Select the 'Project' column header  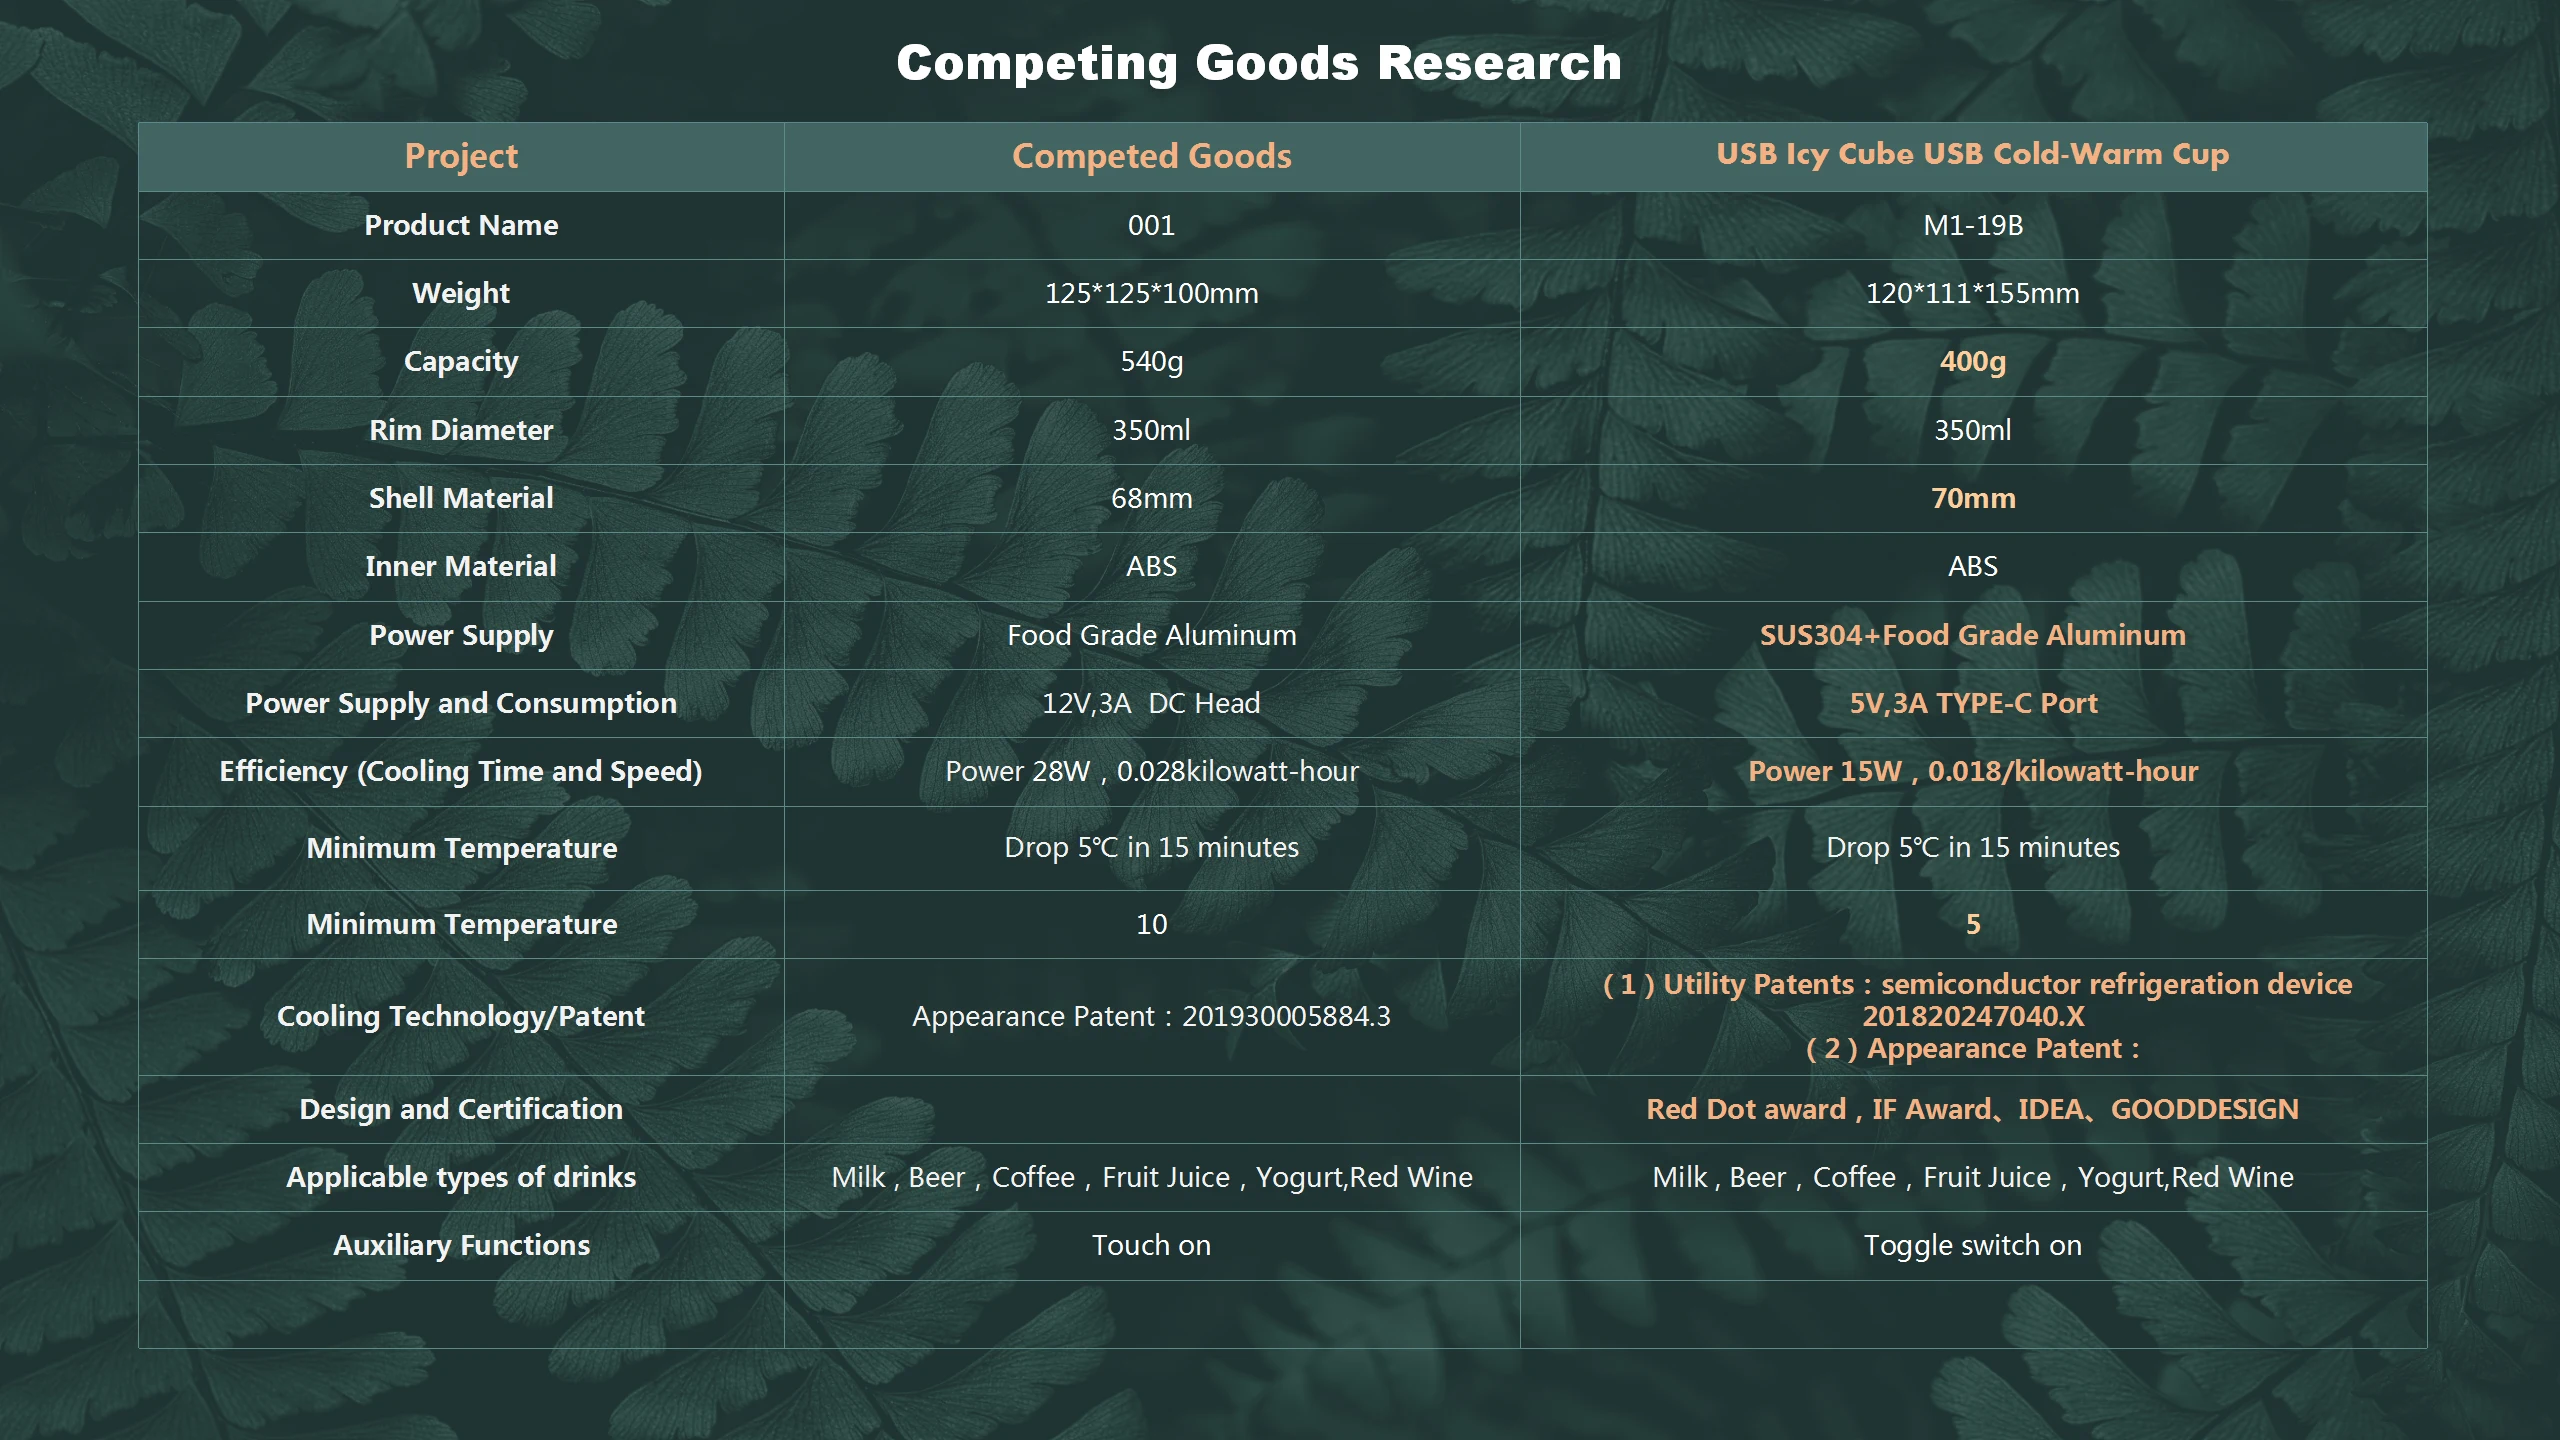(x=461, y=156)
